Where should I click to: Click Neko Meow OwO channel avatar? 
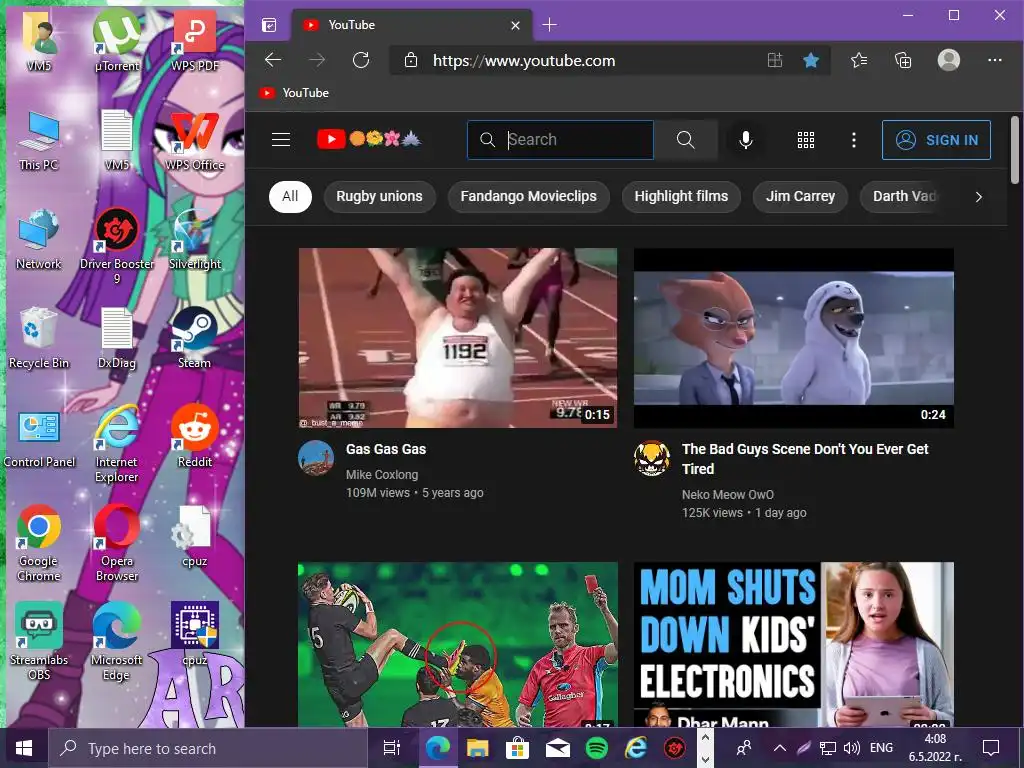click(652, 458)
